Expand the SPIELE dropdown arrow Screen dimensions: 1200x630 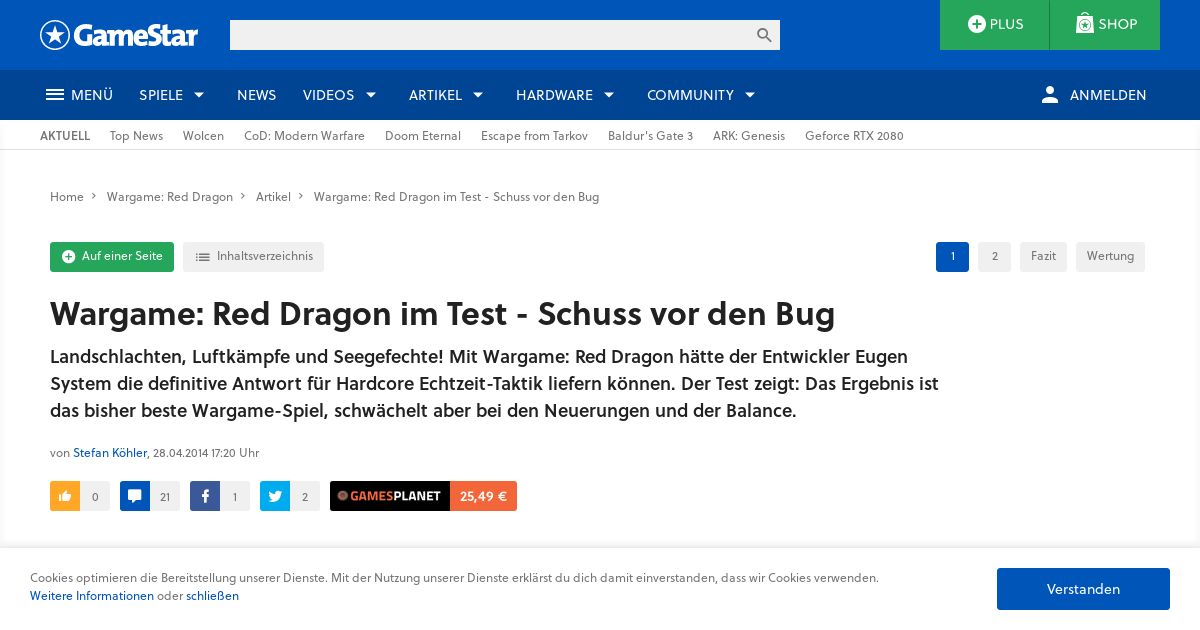(199, 95)
